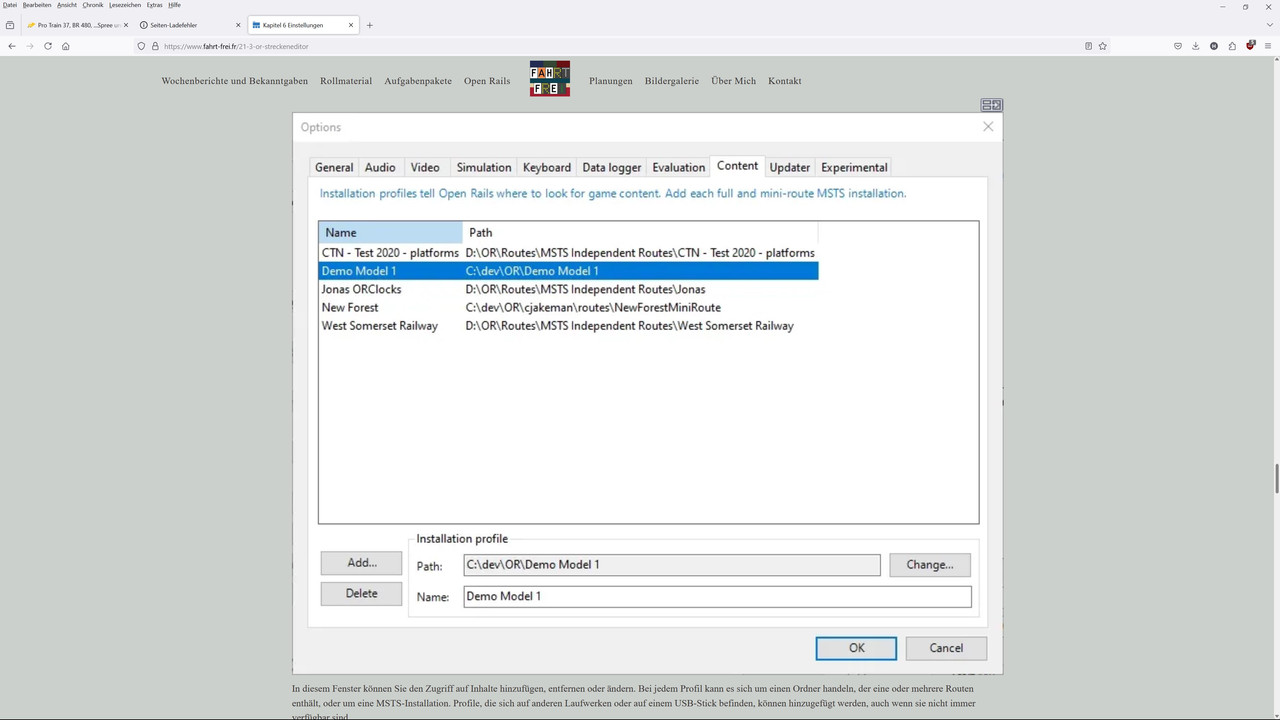The image size is (1280, 720).
Task: Select the West Somerset Railway row
Action: pos(569,326)
